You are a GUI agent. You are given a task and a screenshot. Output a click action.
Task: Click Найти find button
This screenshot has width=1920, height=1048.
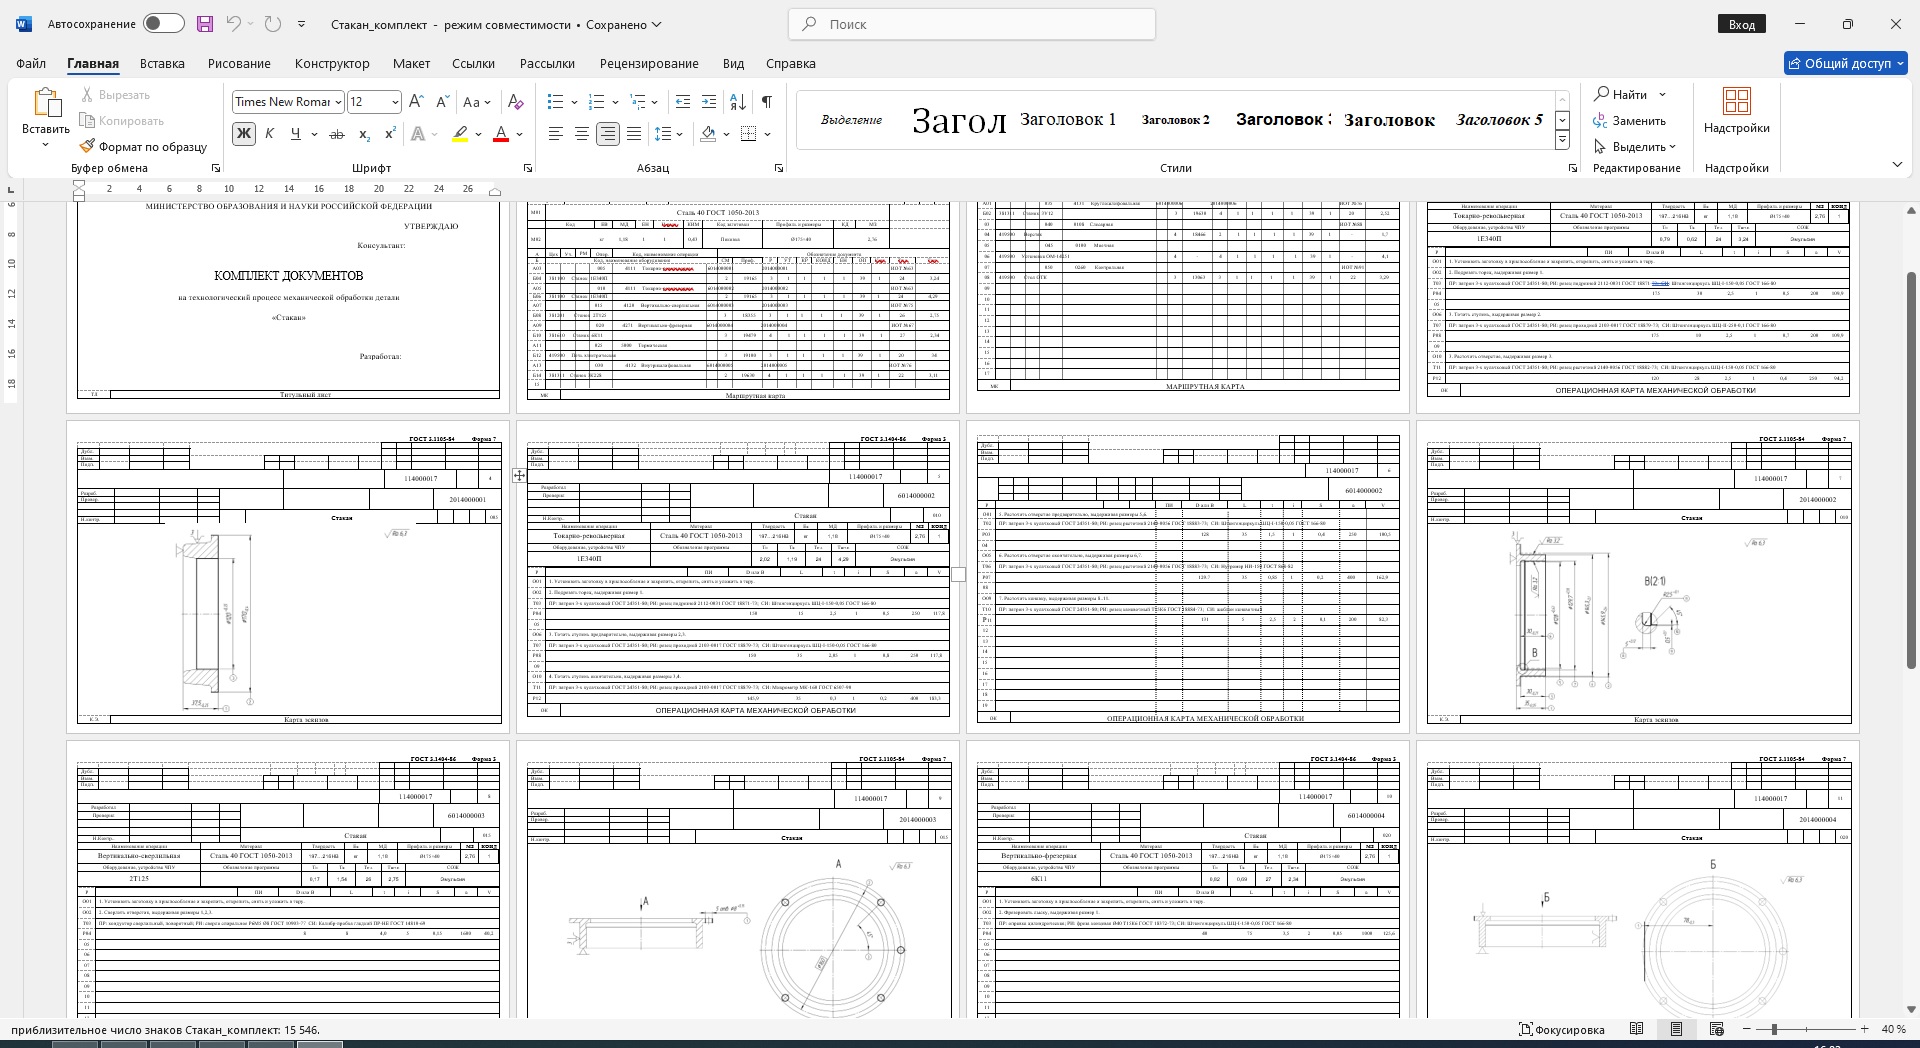click(1621, 94)
